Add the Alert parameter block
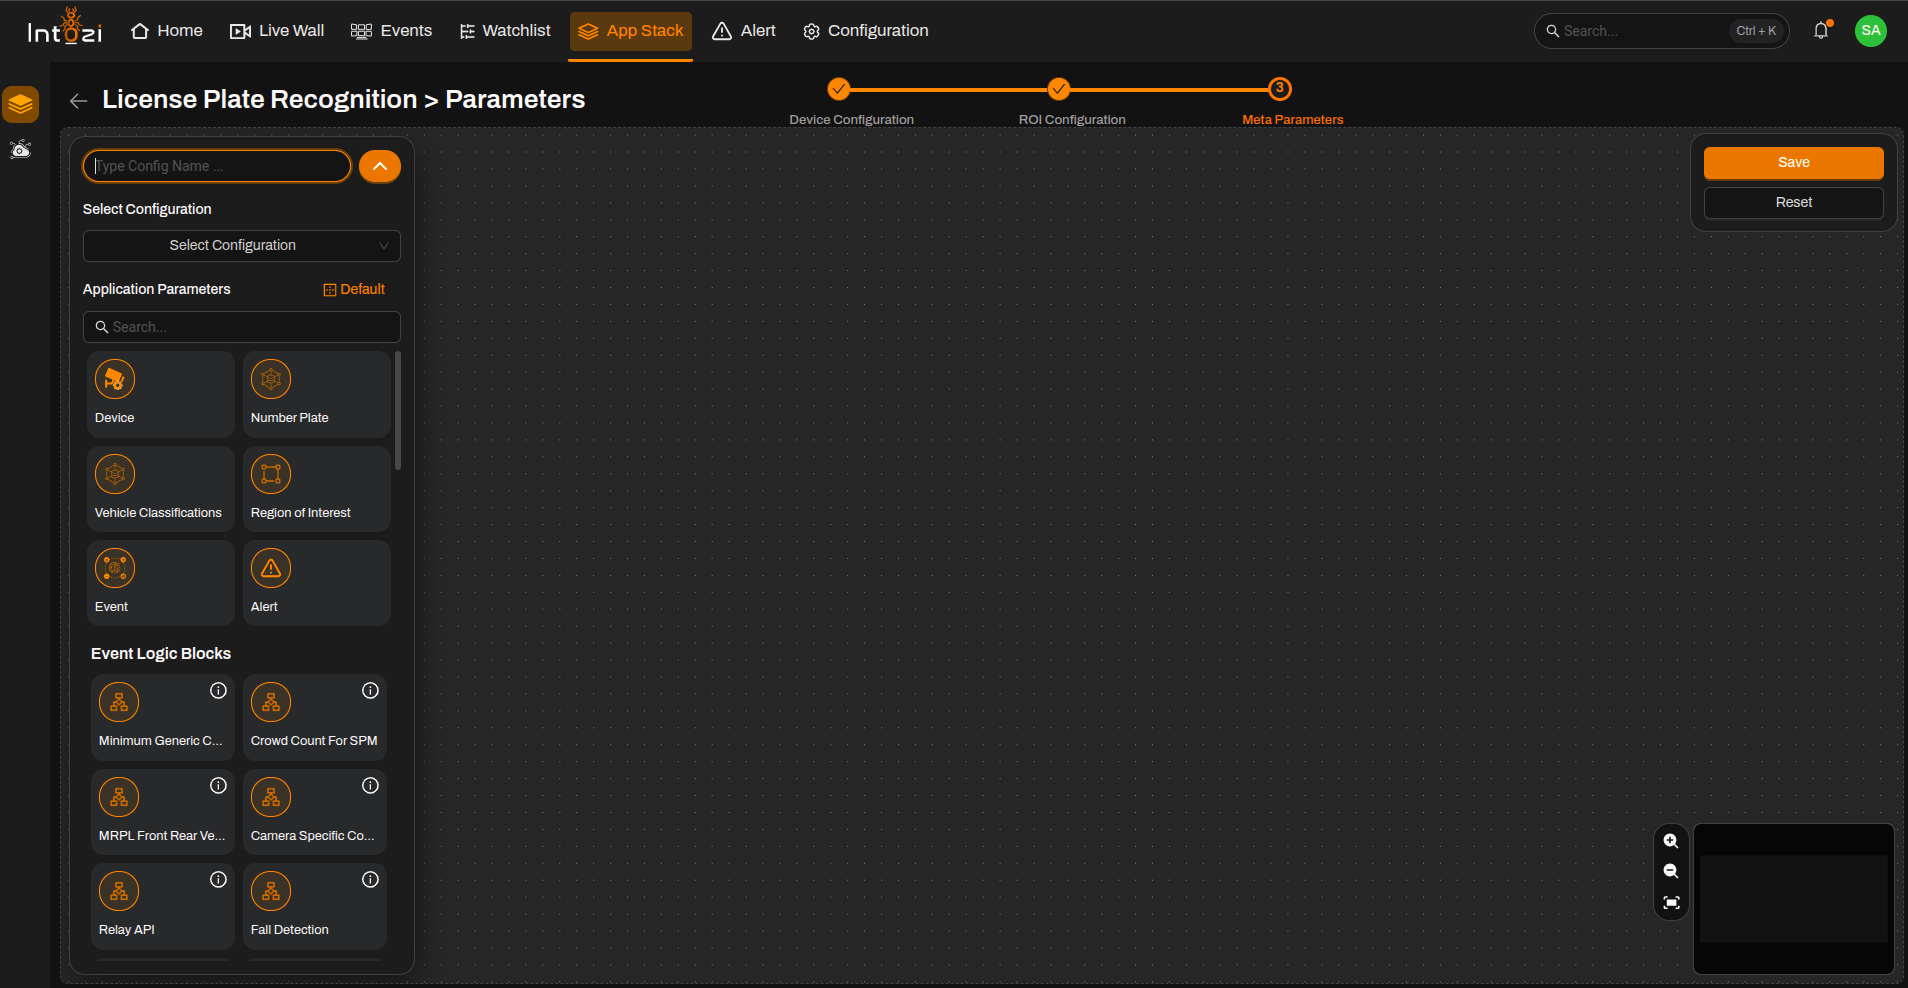Viewport: 1908px width, 988px height. [316, 583]
